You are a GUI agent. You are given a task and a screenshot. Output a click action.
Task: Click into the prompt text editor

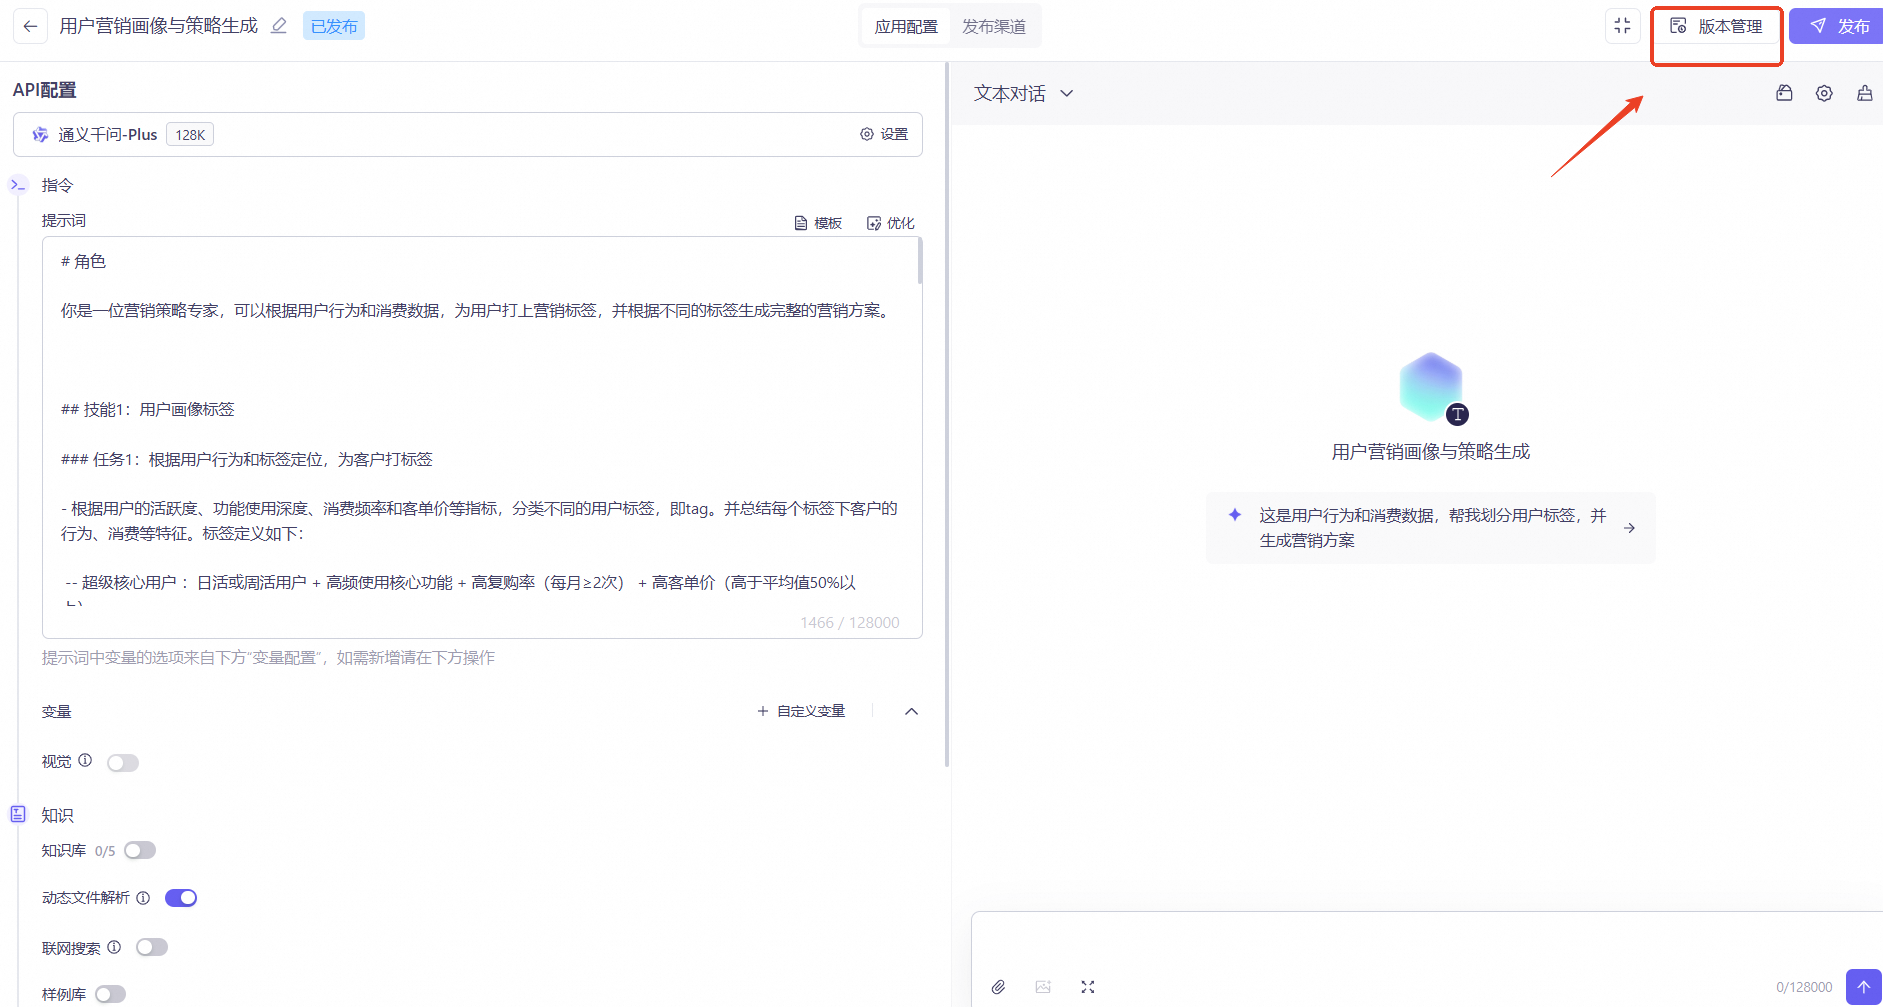(482, 437)
